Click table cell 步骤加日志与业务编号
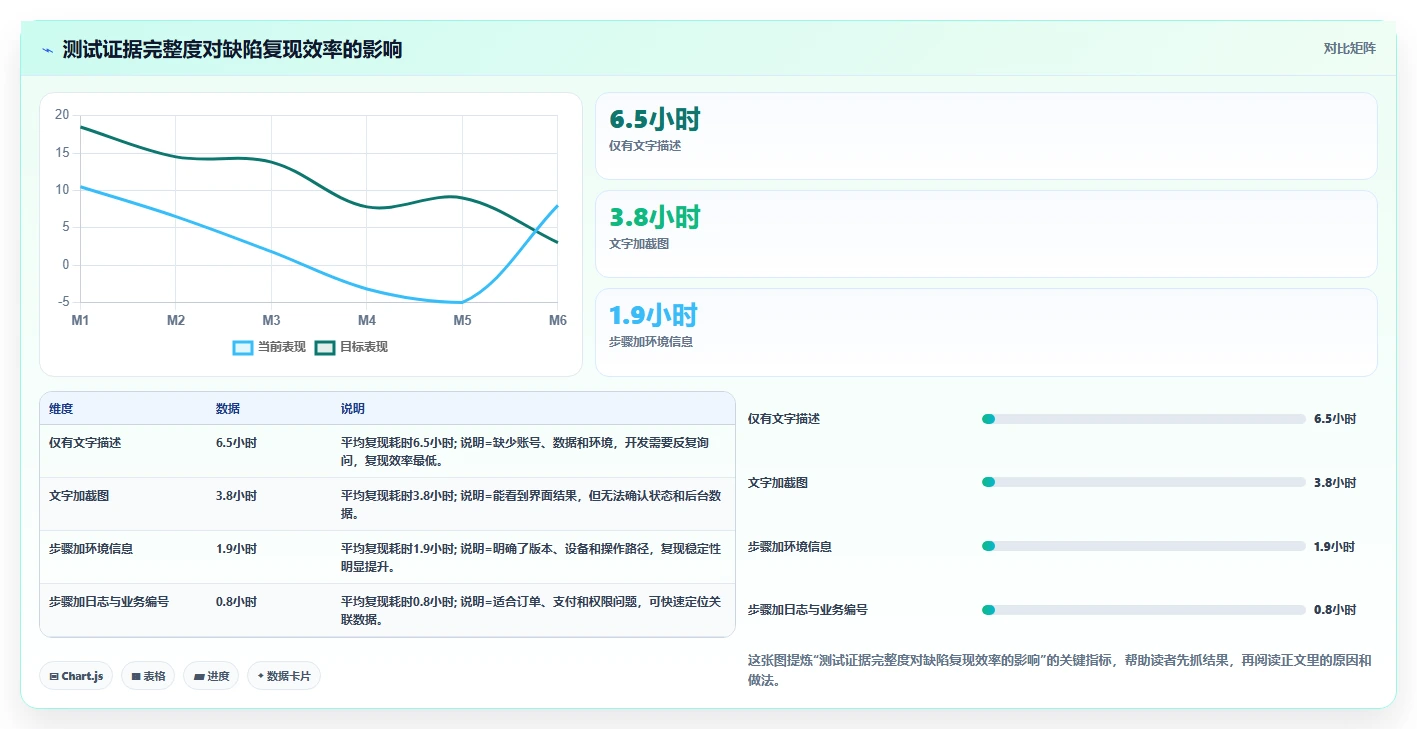The height and width of the screenshot is (729, 1417). point(109,602)
